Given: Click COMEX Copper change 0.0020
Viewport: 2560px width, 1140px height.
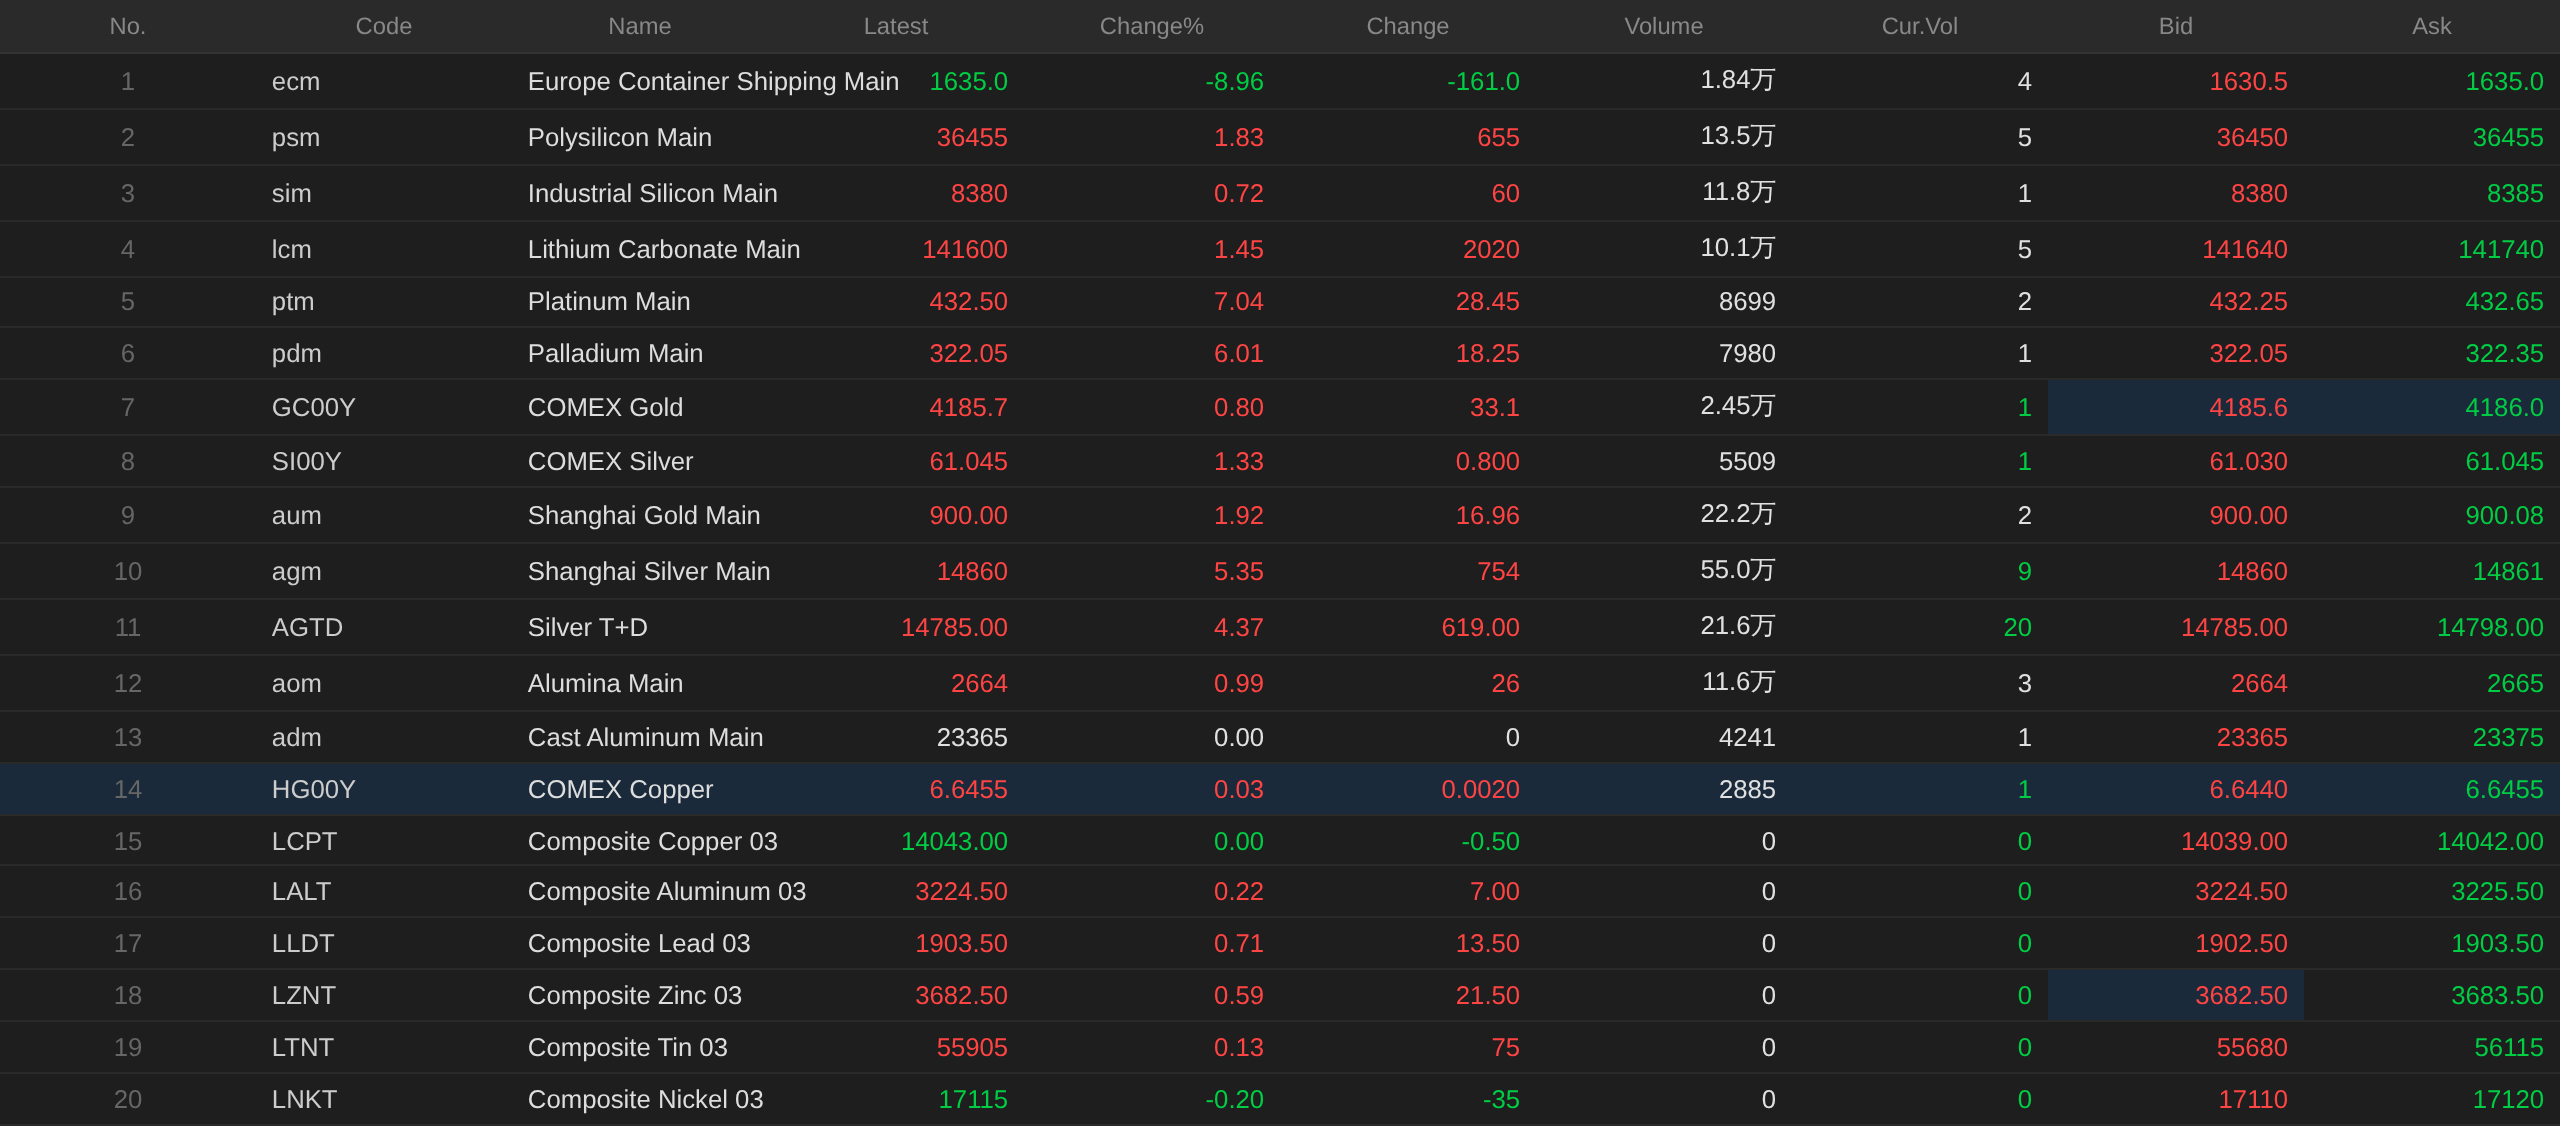Looking at the screenshot, I should pos(1480,789).
